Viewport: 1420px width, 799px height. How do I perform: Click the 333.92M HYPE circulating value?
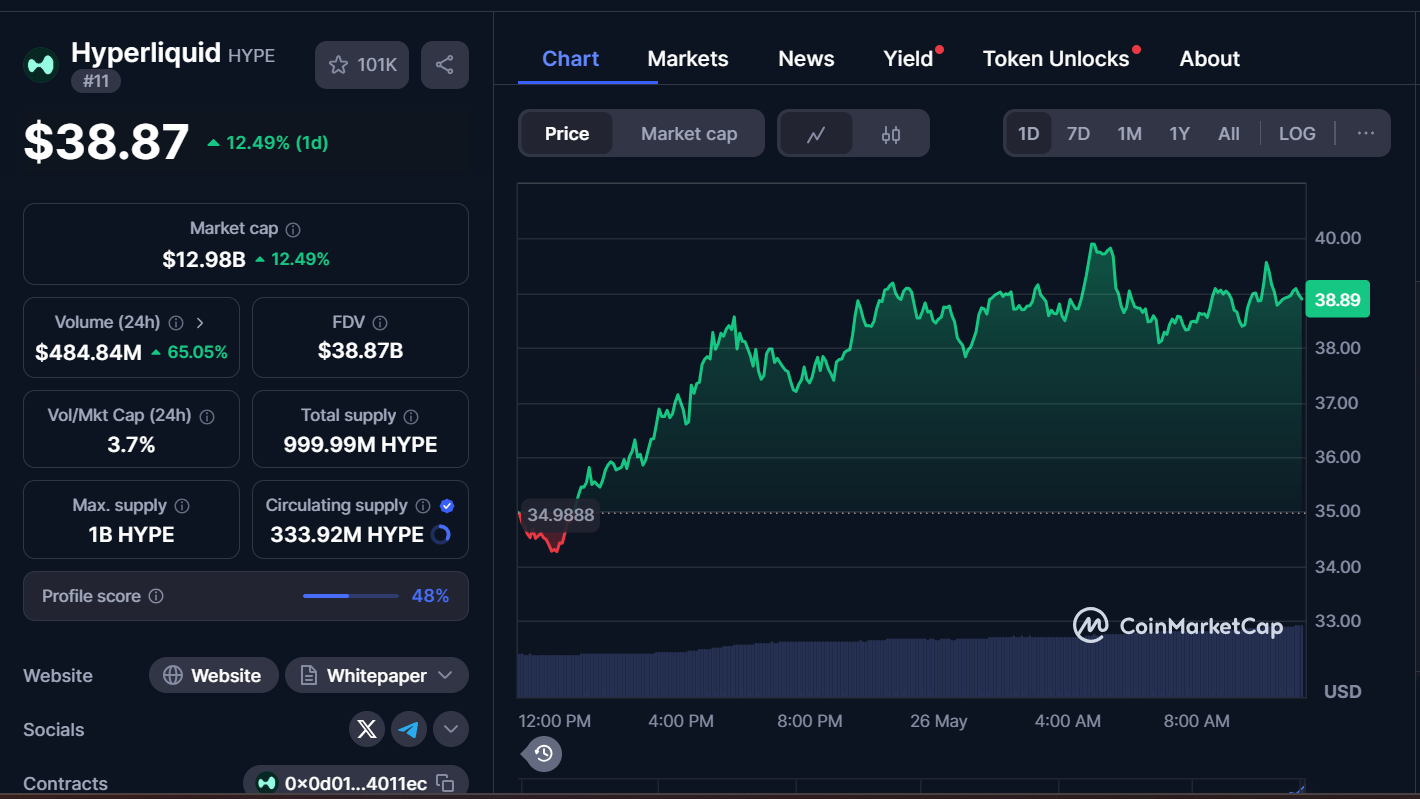pos(347,535)
